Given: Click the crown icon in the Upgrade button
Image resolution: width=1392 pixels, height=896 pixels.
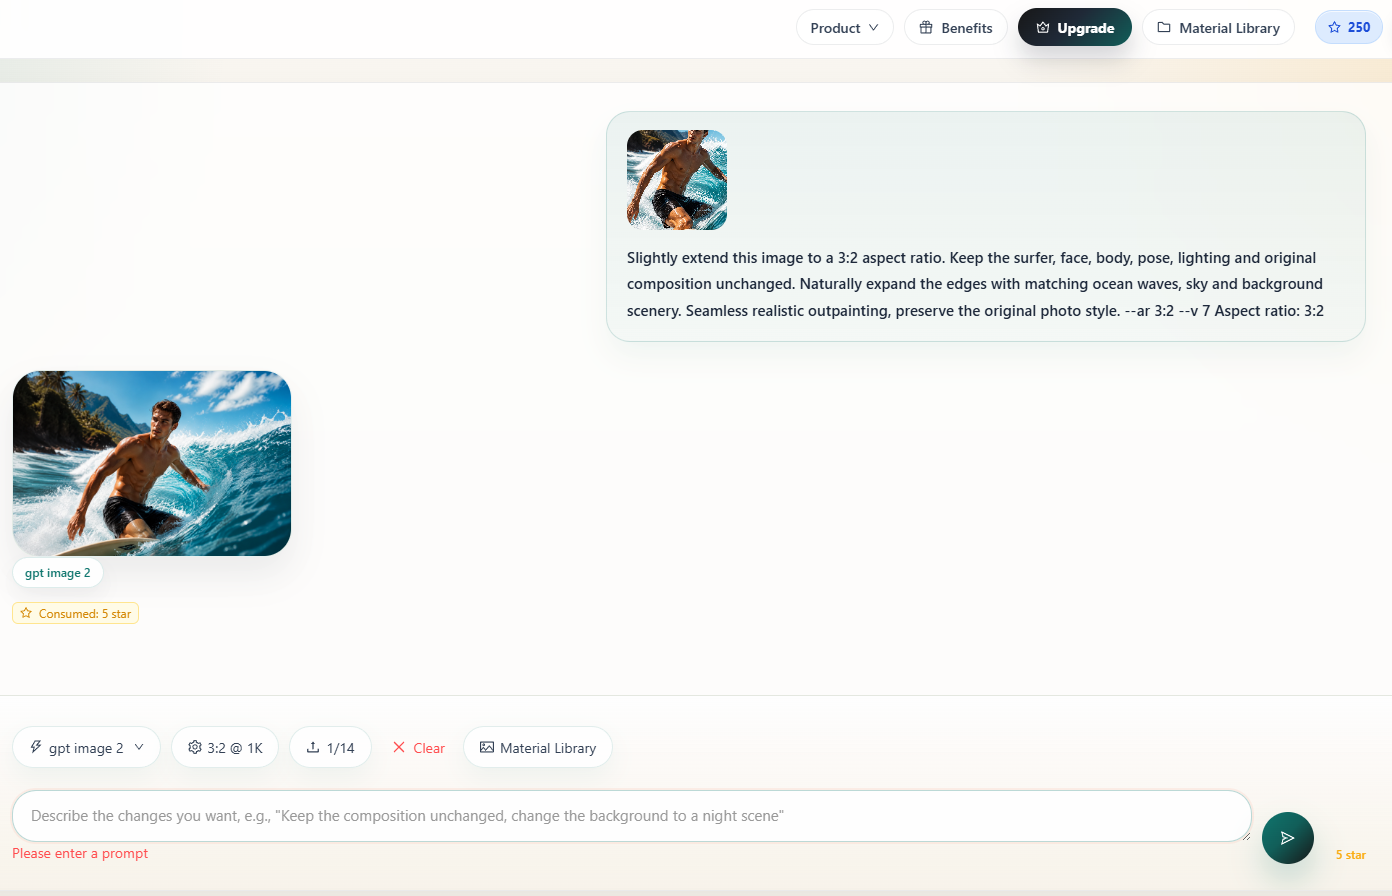Looking at the screenshot, I should click(x=1043, y=28).
